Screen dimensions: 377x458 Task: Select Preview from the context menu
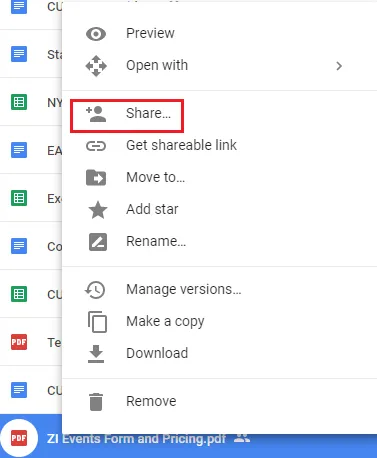click(x=220, y=33)
